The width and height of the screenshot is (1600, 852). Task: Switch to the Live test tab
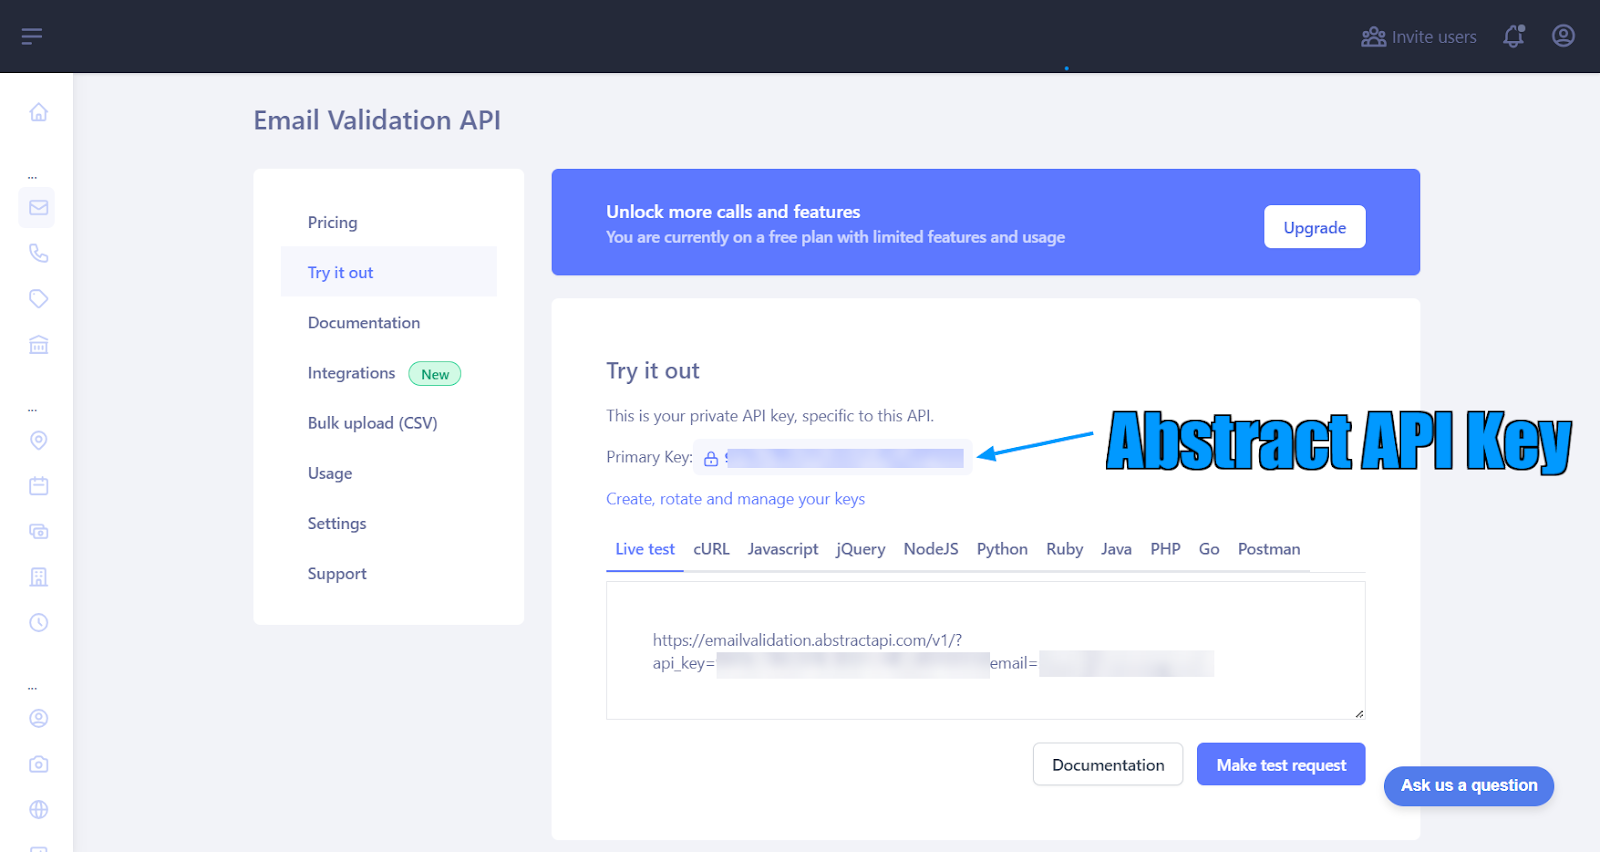point(645,549)
